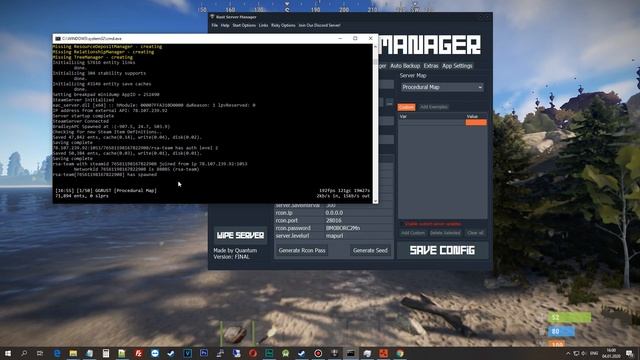Open Windows taskbar search
The width and height of the screenshot is (640, 360).
(24, 353)
